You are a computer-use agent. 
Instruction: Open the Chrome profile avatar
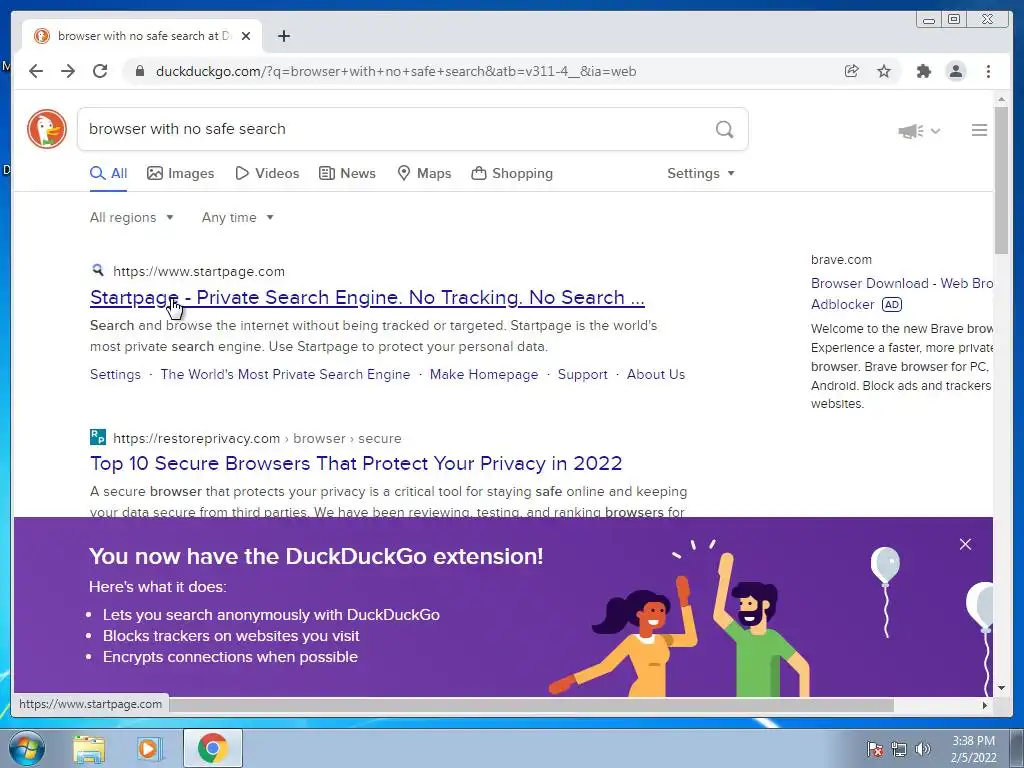point(955,71)
